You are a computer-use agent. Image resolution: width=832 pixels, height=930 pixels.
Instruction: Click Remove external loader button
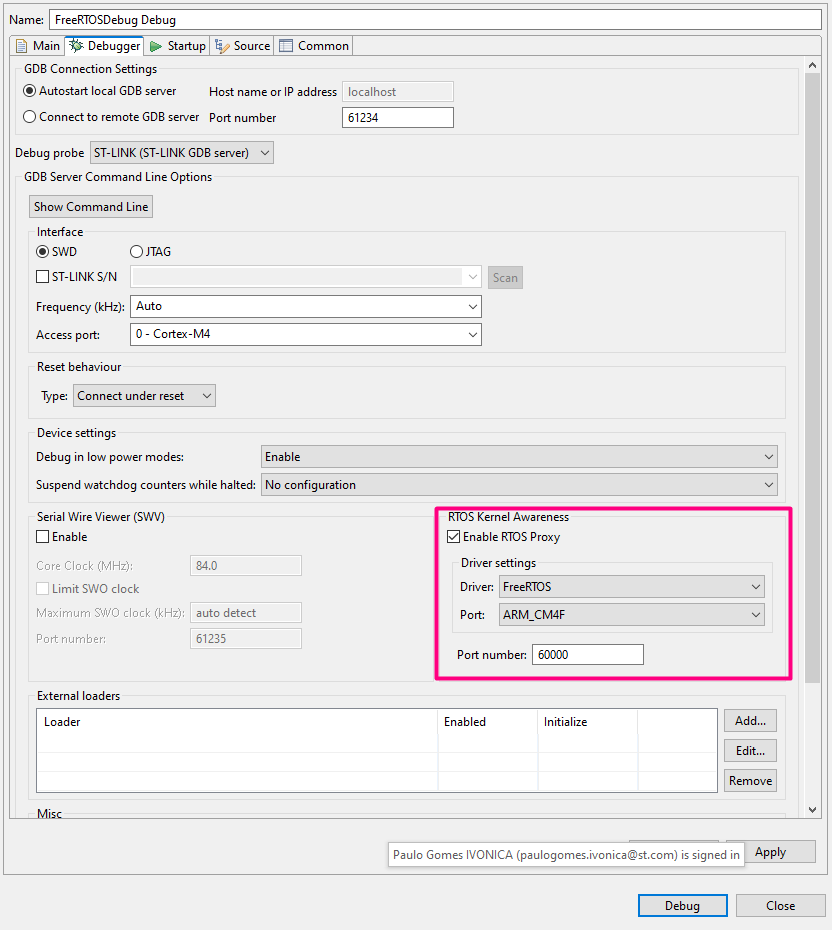(750, 781)
